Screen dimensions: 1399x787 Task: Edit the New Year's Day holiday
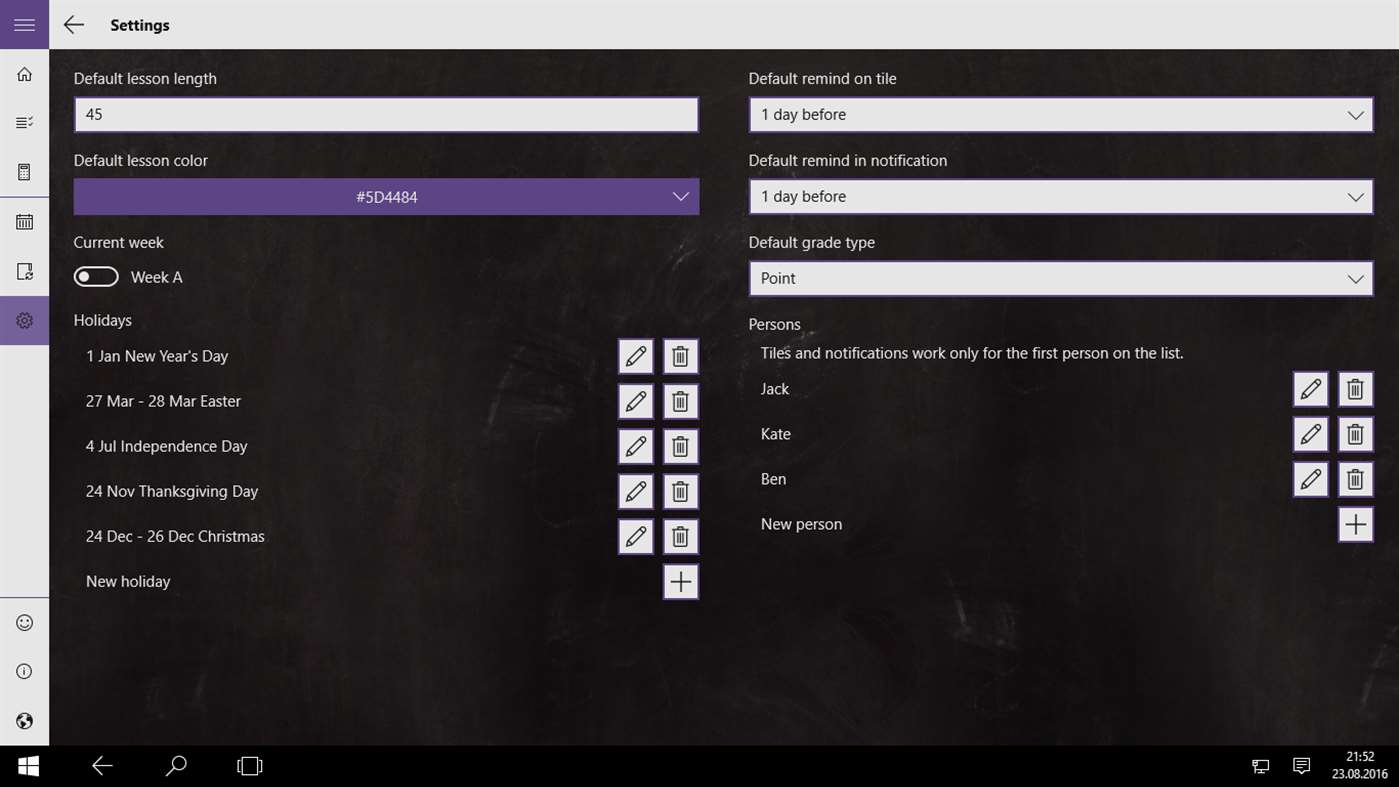[636, 356]
